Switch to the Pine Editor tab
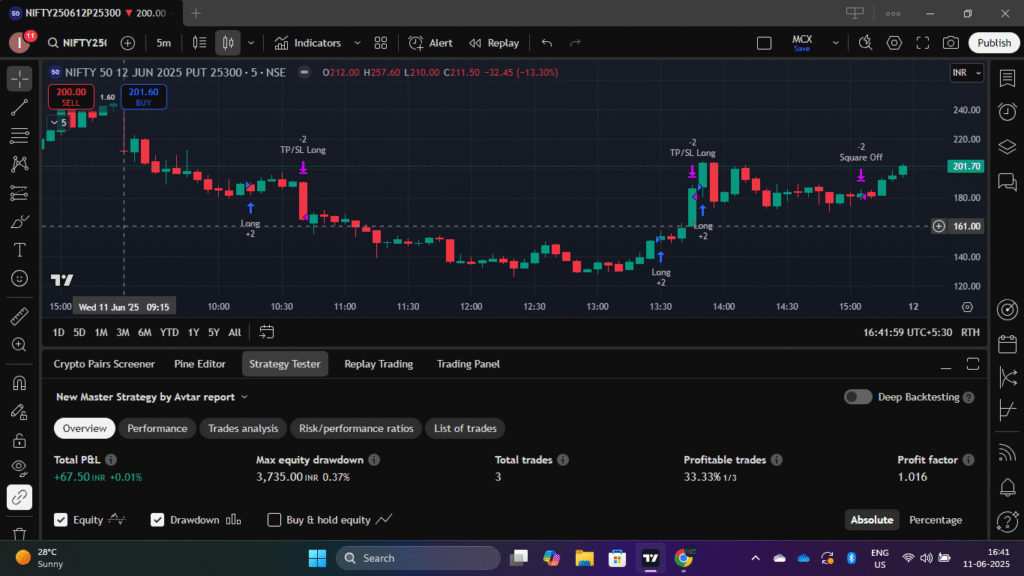1024x576 pixels. 200,364
